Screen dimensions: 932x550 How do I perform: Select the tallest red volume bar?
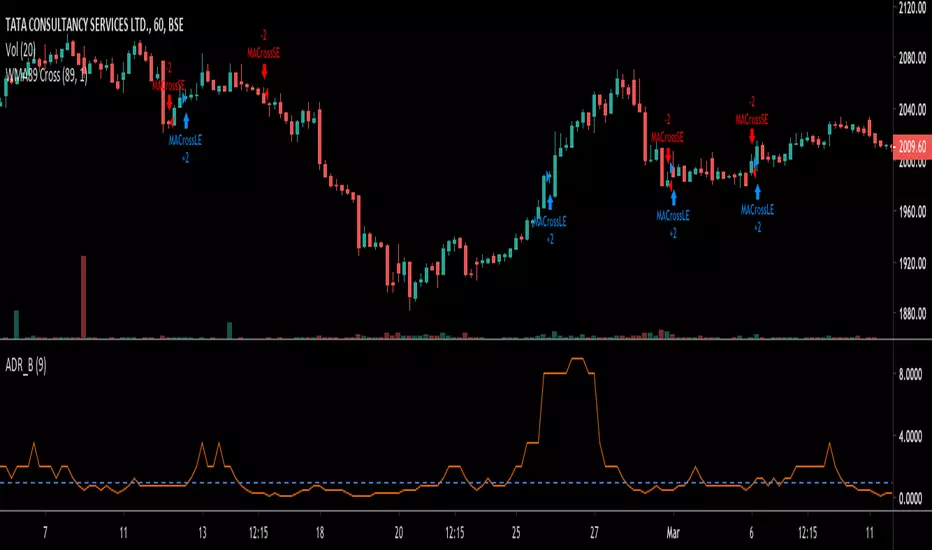83,297
